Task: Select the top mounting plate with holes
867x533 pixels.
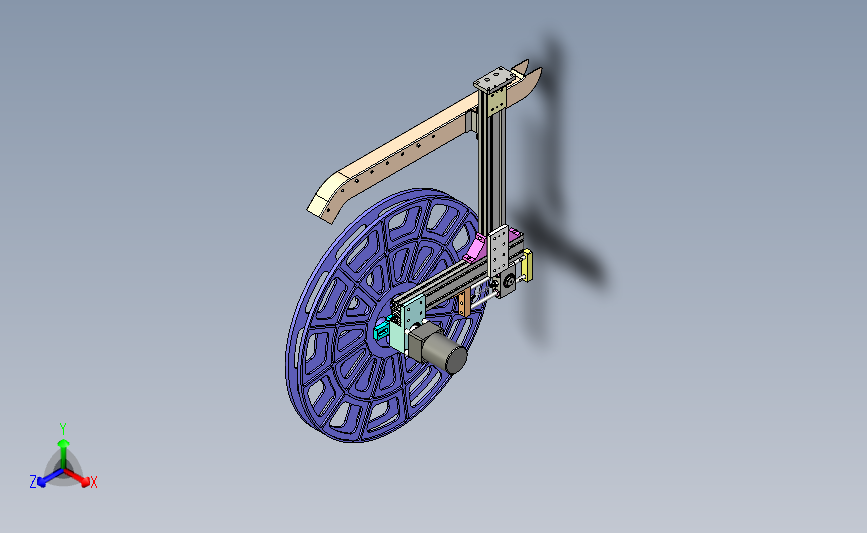Action: click(x=495, y=80)
